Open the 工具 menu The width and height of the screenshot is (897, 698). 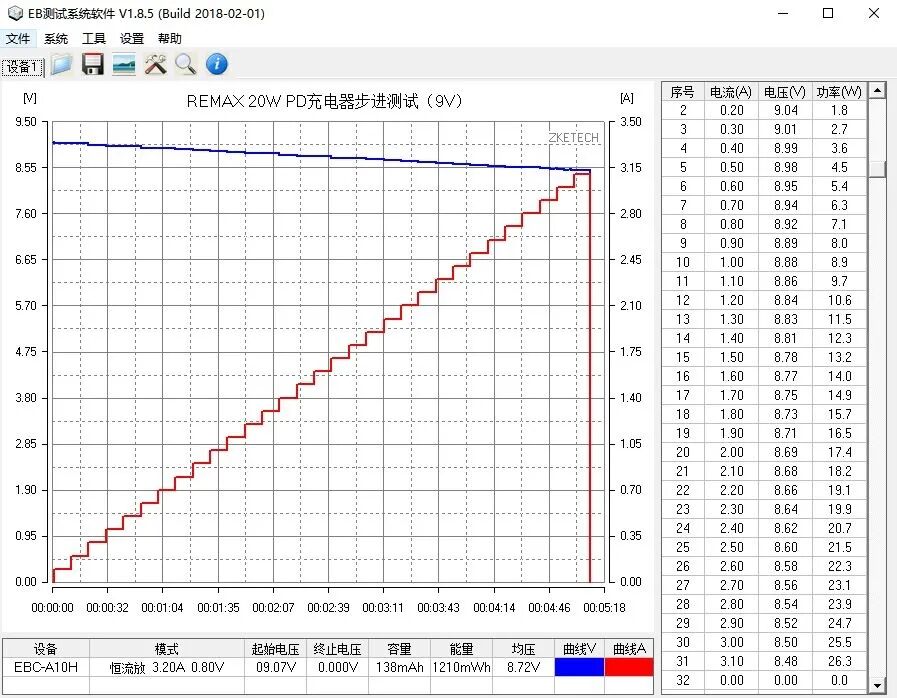click(x=93, y=39)
